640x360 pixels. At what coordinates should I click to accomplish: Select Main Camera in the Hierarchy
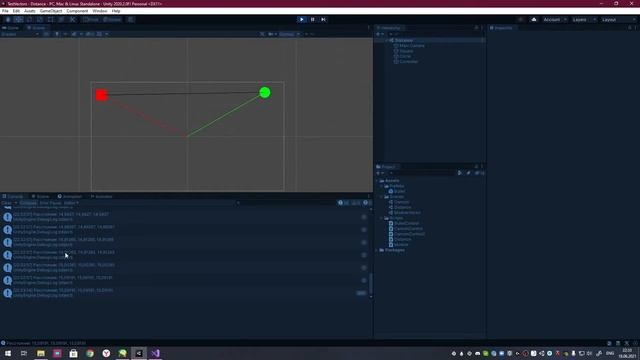point(412,46)
